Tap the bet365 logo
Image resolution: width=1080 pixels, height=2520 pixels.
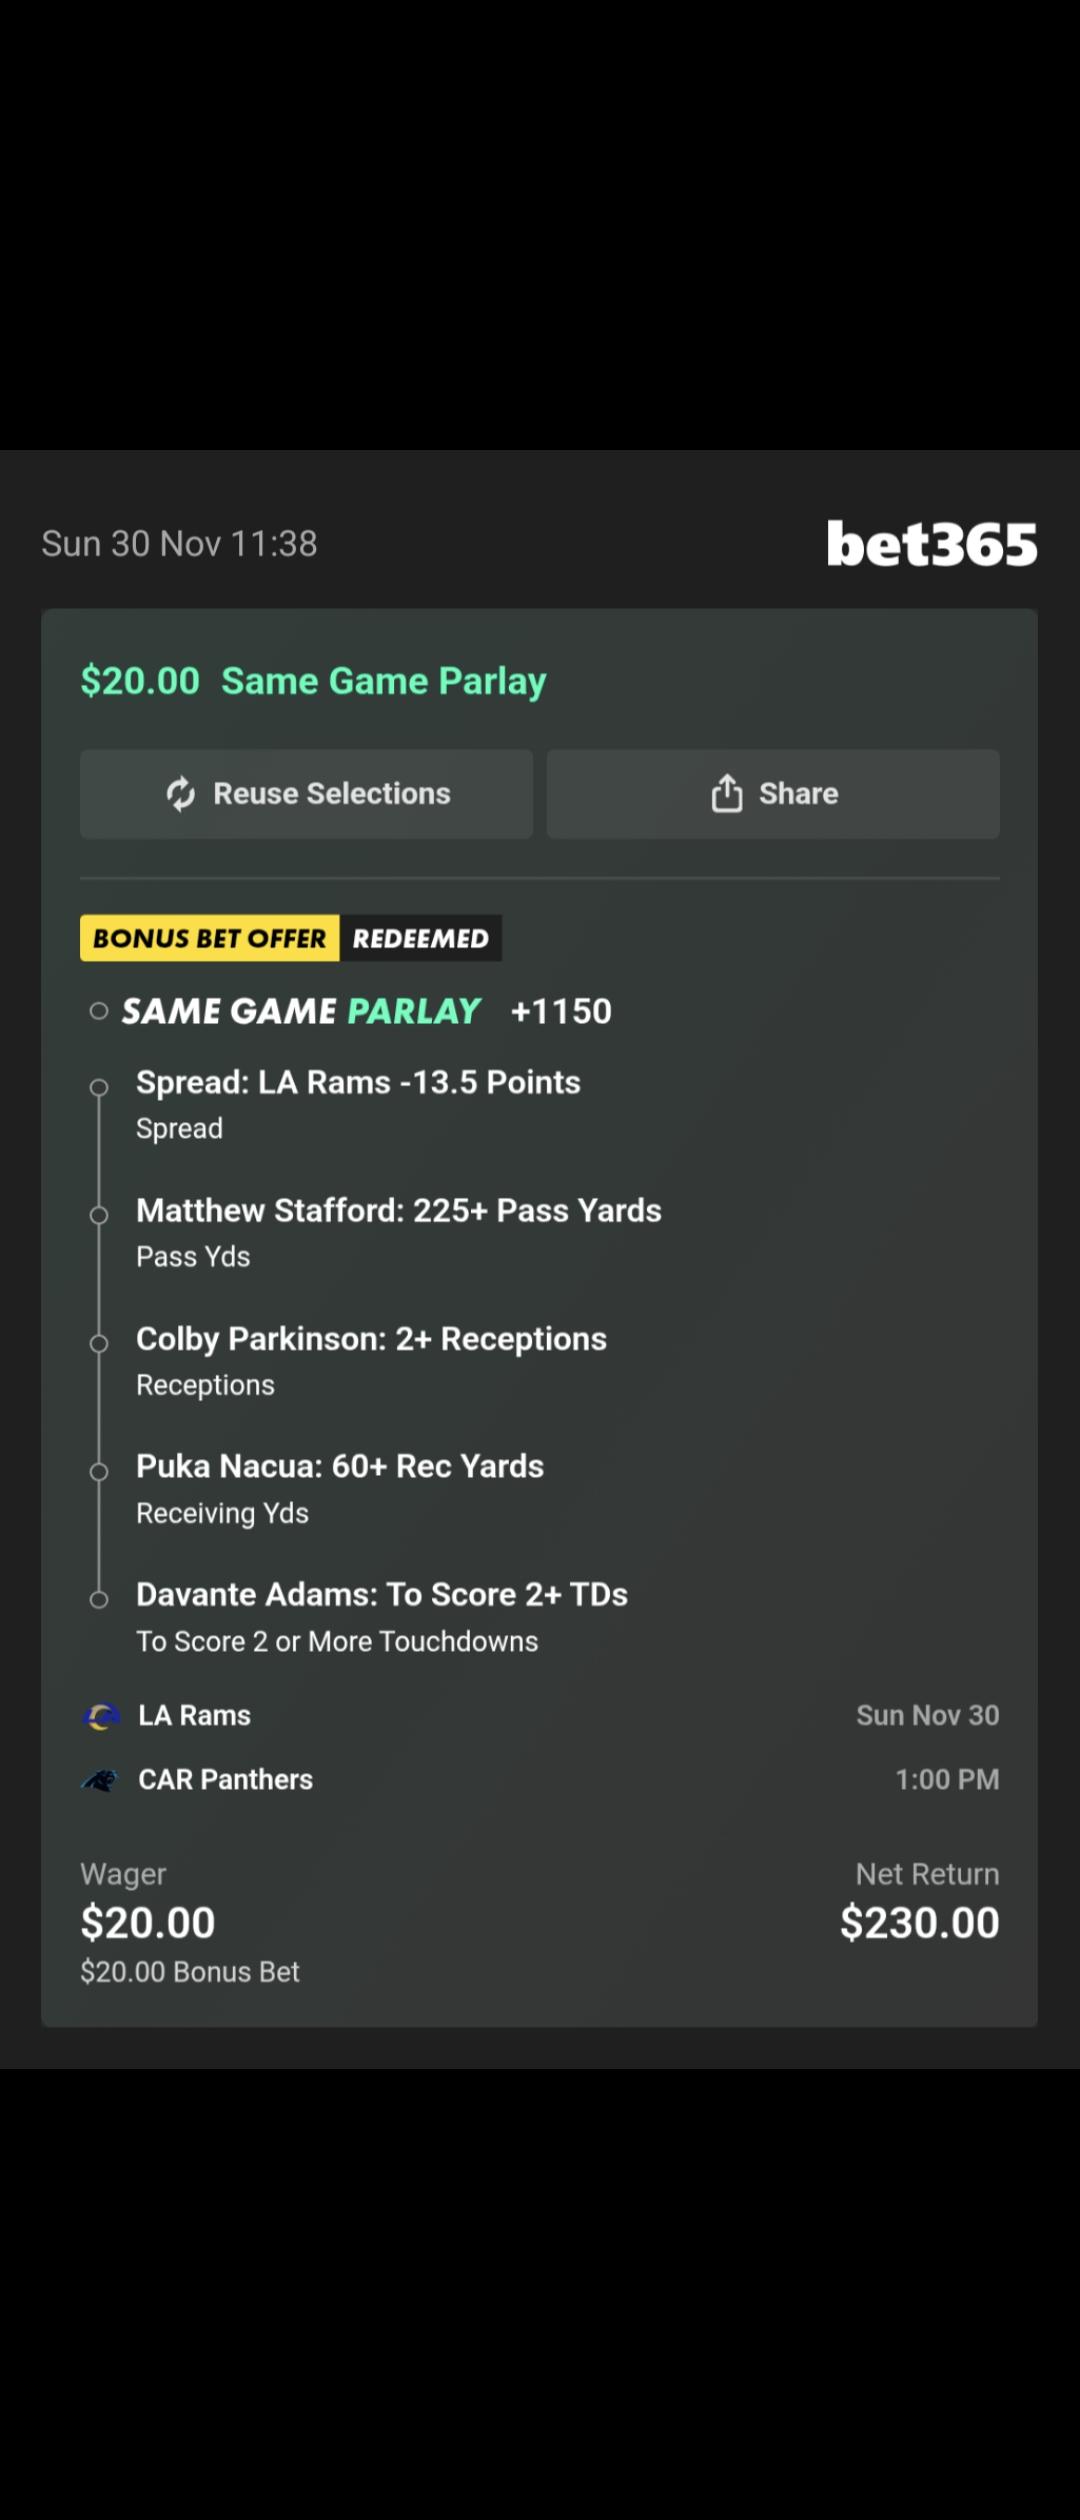point(932,544)
